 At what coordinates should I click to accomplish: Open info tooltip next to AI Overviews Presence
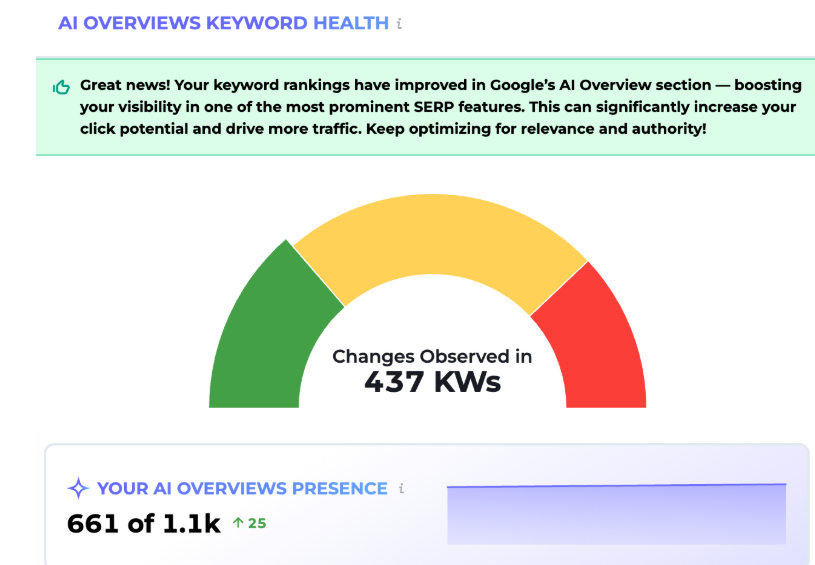click(x=401, y=489)
